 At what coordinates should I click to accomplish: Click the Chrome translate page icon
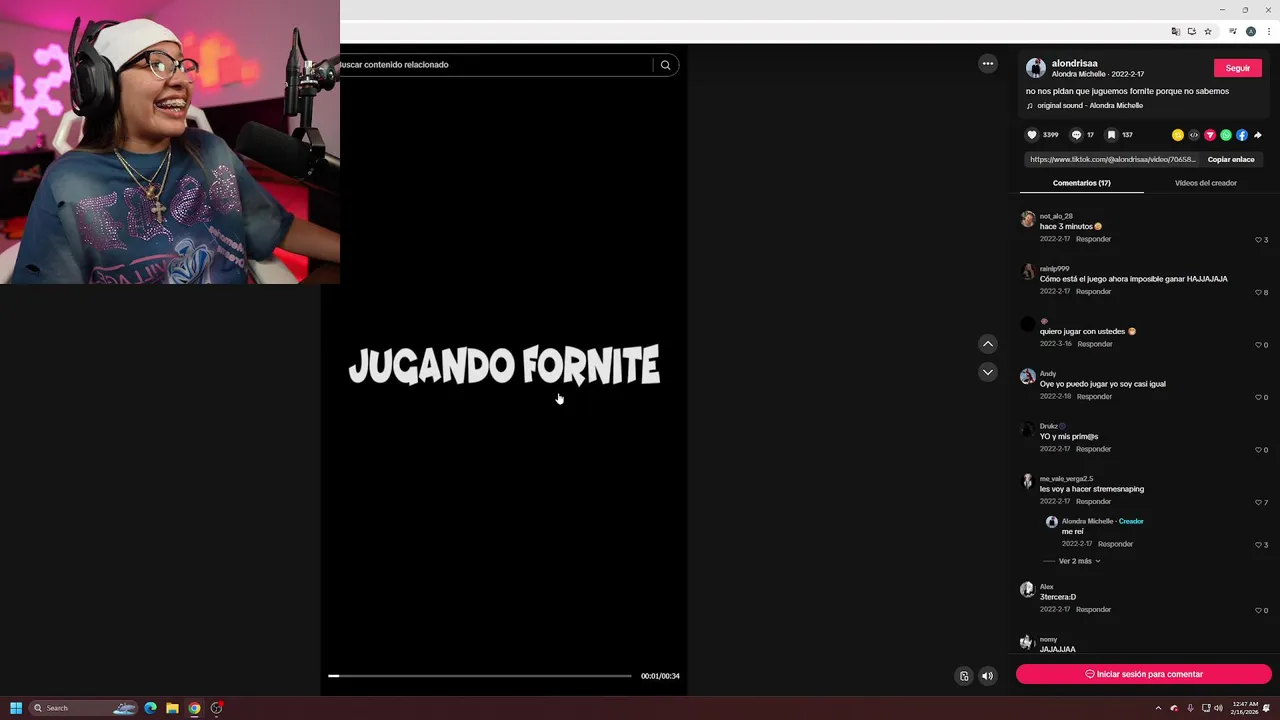tap(1176, 32)
